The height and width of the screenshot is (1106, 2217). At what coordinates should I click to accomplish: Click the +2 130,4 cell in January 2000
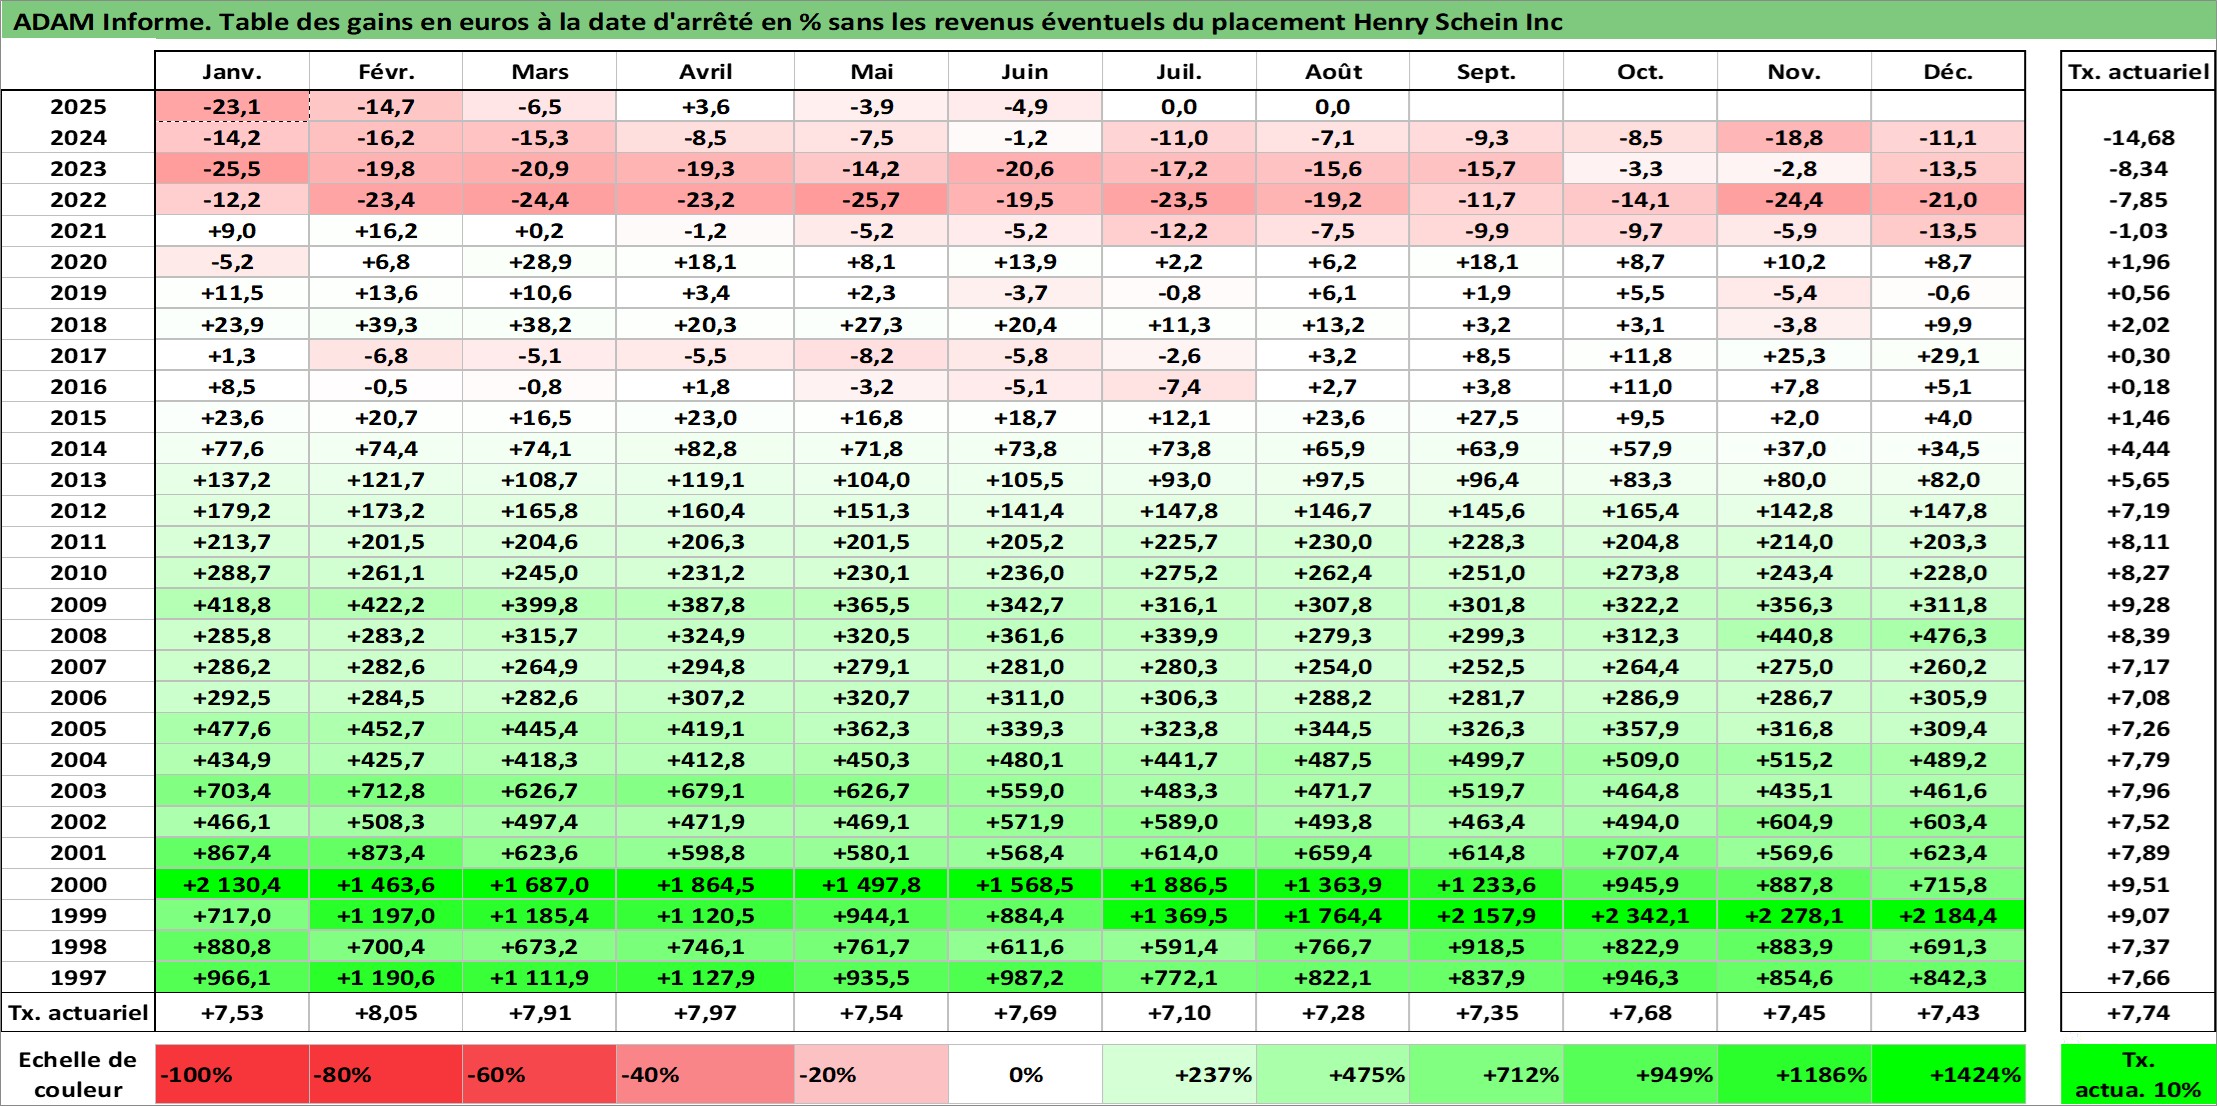tap(232, 885)
